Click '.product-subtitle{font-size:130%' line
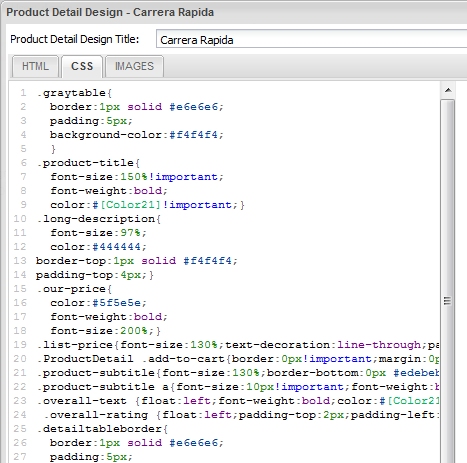This screenshot has height=463, width=467. pyautogui.click(x=238, y=373)
